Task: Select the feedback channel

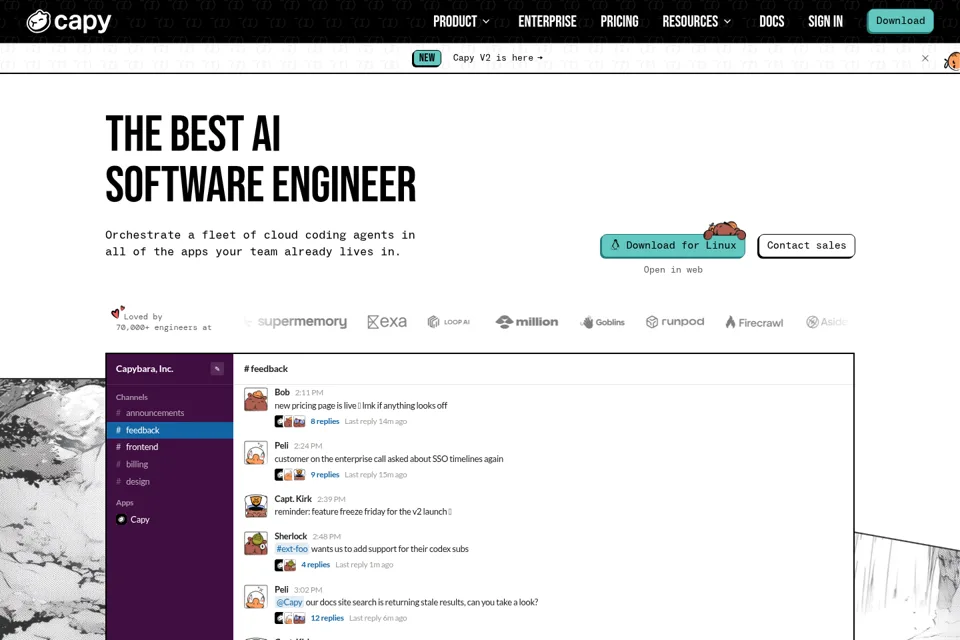Action: tap(170, 430)
